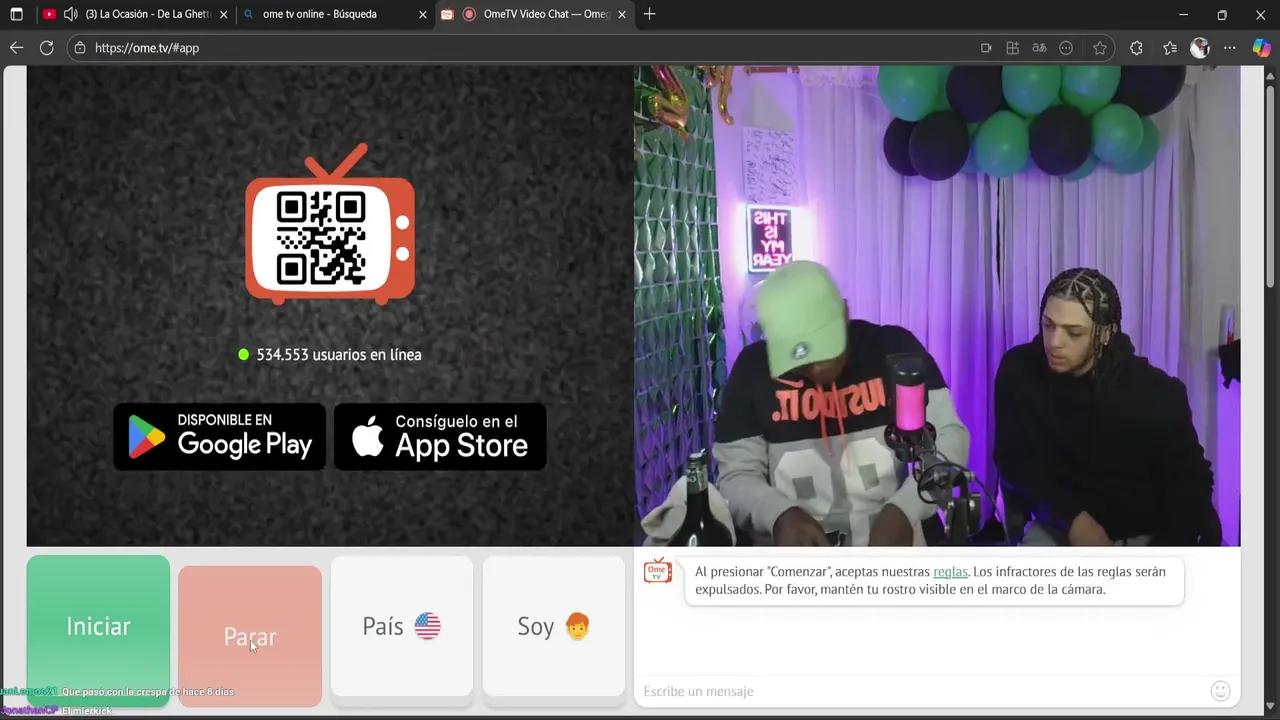Open the browser extensions menu
1280x720 pixels.
1136,47
